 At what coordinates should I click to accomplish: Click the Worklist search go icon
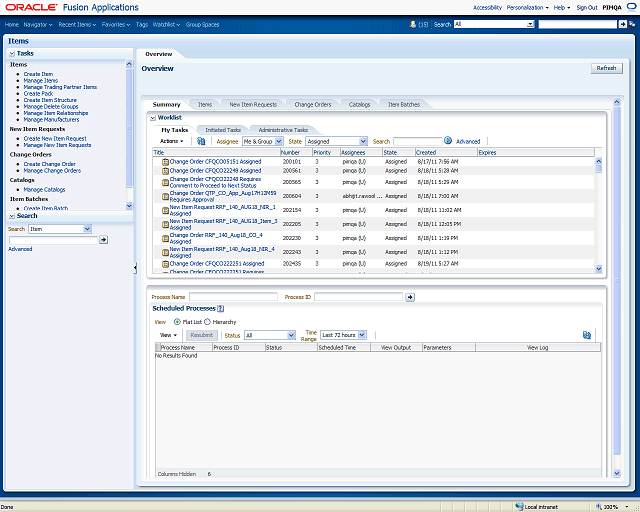coord(448,142)
